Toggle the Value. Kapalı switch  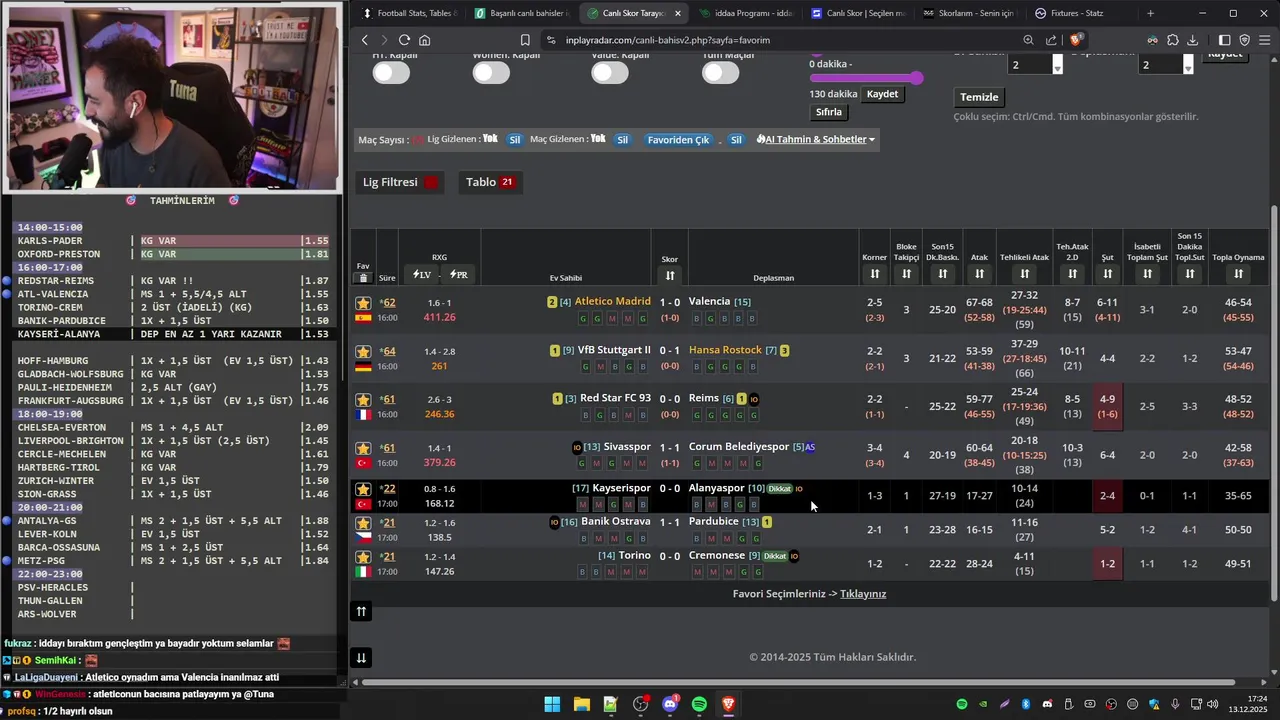coord(610,73)
